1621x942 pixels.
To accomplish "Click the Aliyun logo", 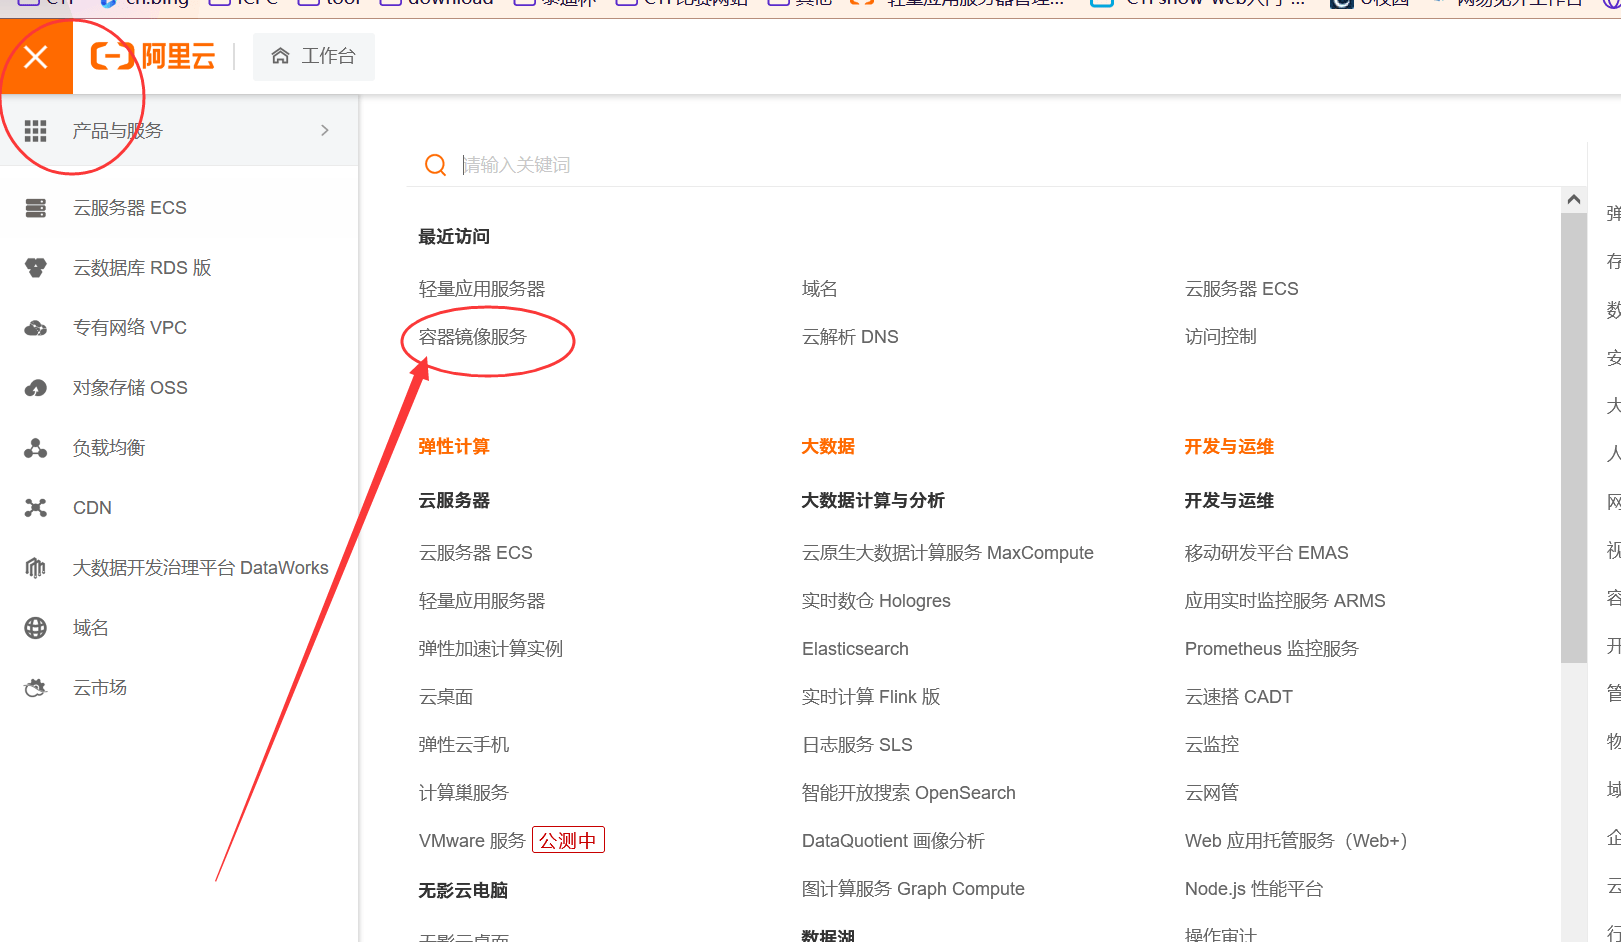I will click(153, 56).
